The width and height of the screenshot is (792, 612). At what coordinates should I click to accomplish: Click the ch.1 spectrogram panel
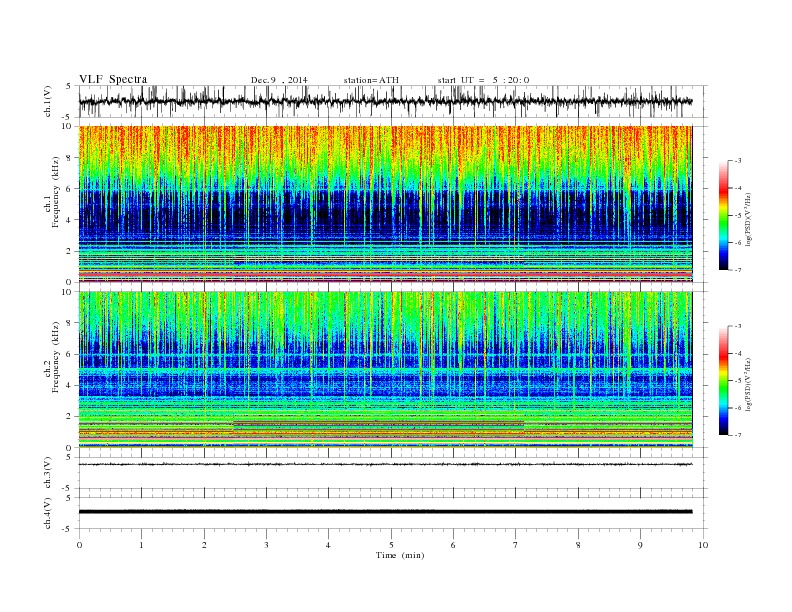point(385,204)
